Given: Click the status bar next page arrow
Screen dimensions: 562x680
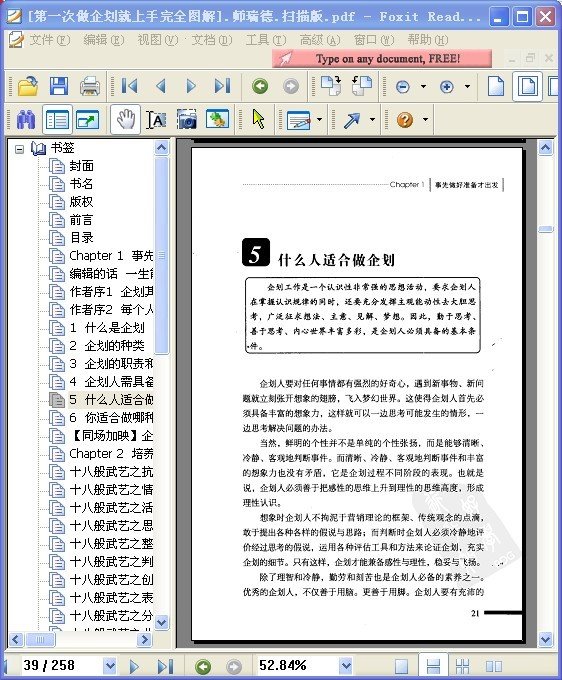Looking at the screenshot, I should pos(134,666).
